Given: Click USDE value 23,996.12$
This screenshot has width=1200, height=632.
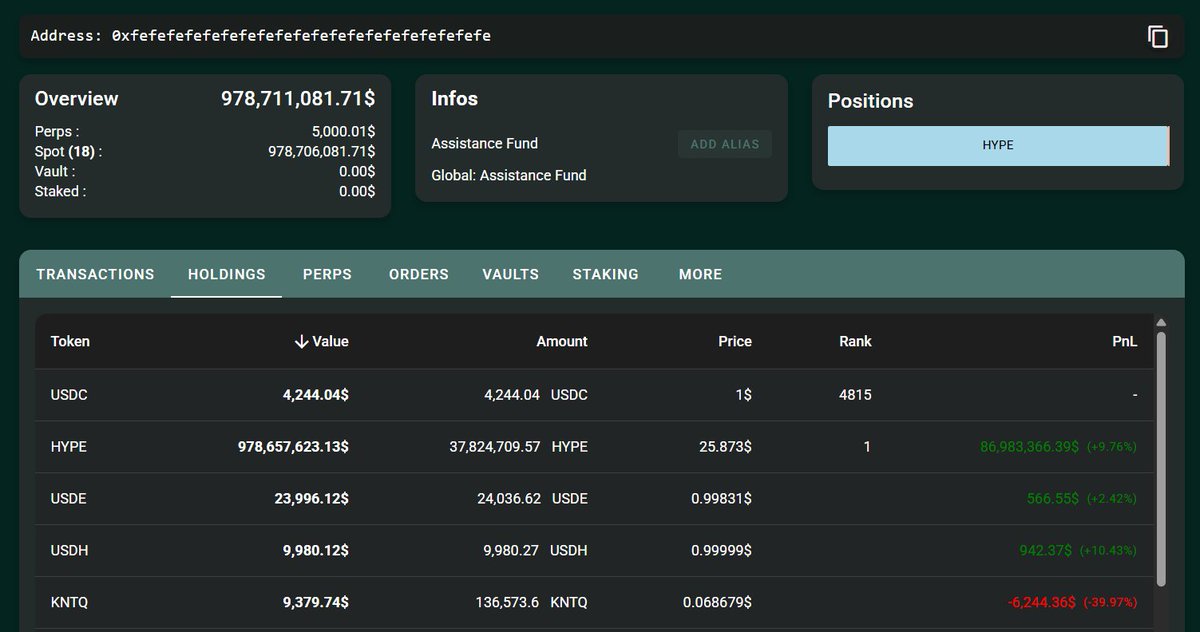Looking at the screenshot, I should click(x=312, y=499).
